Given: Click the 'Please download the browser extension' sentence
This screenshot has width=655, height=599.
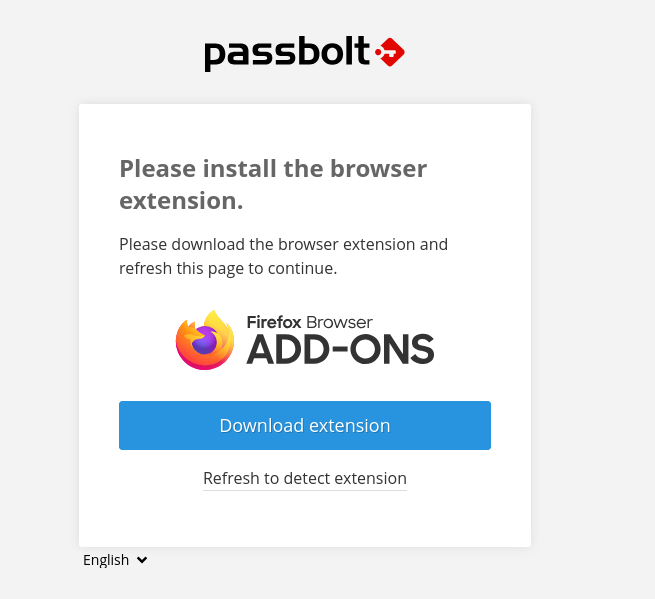Looking at the screenshot, I should 283,244.
